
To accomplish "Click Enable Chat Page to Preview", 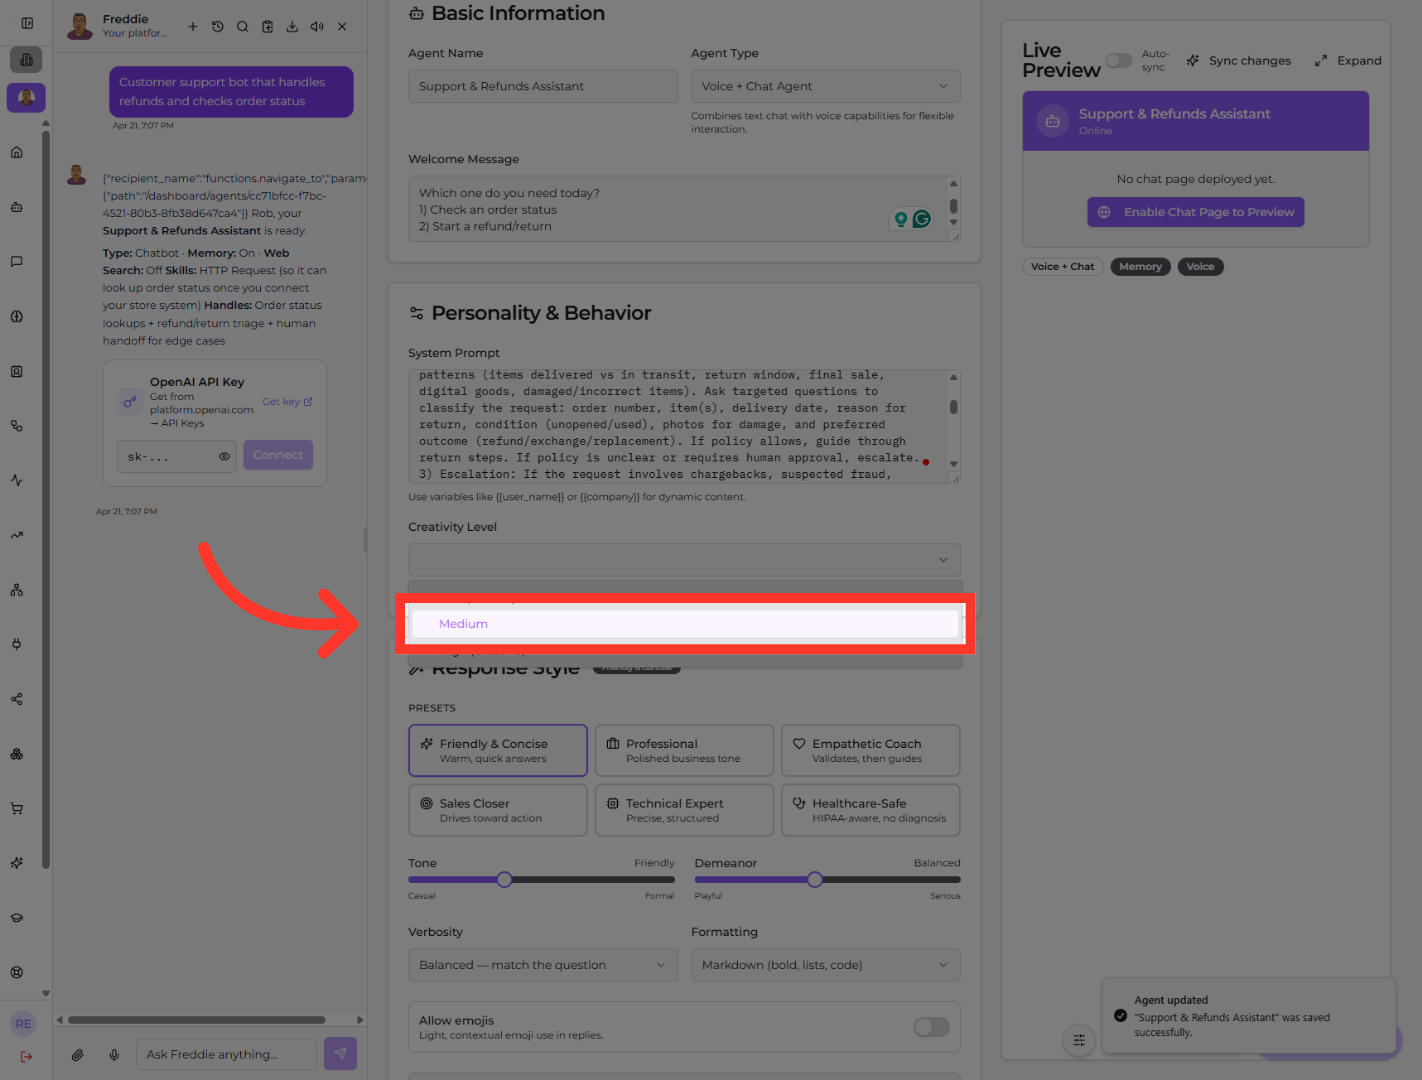I will [1196, 212].
